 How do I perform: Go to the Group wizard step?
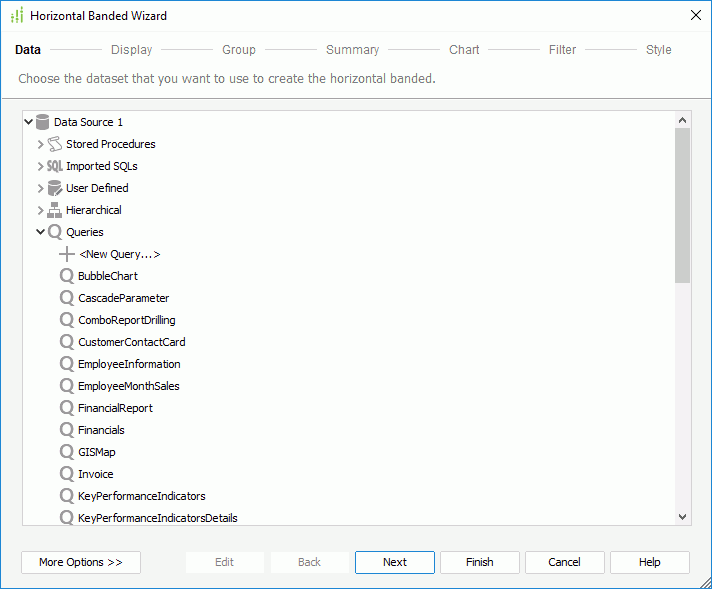coord(239,49)
